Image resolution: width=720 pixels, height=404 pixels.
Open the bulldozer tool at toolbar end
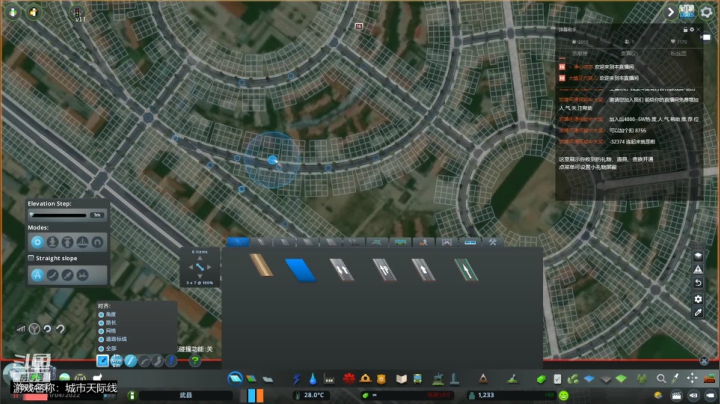pos(709,378)
